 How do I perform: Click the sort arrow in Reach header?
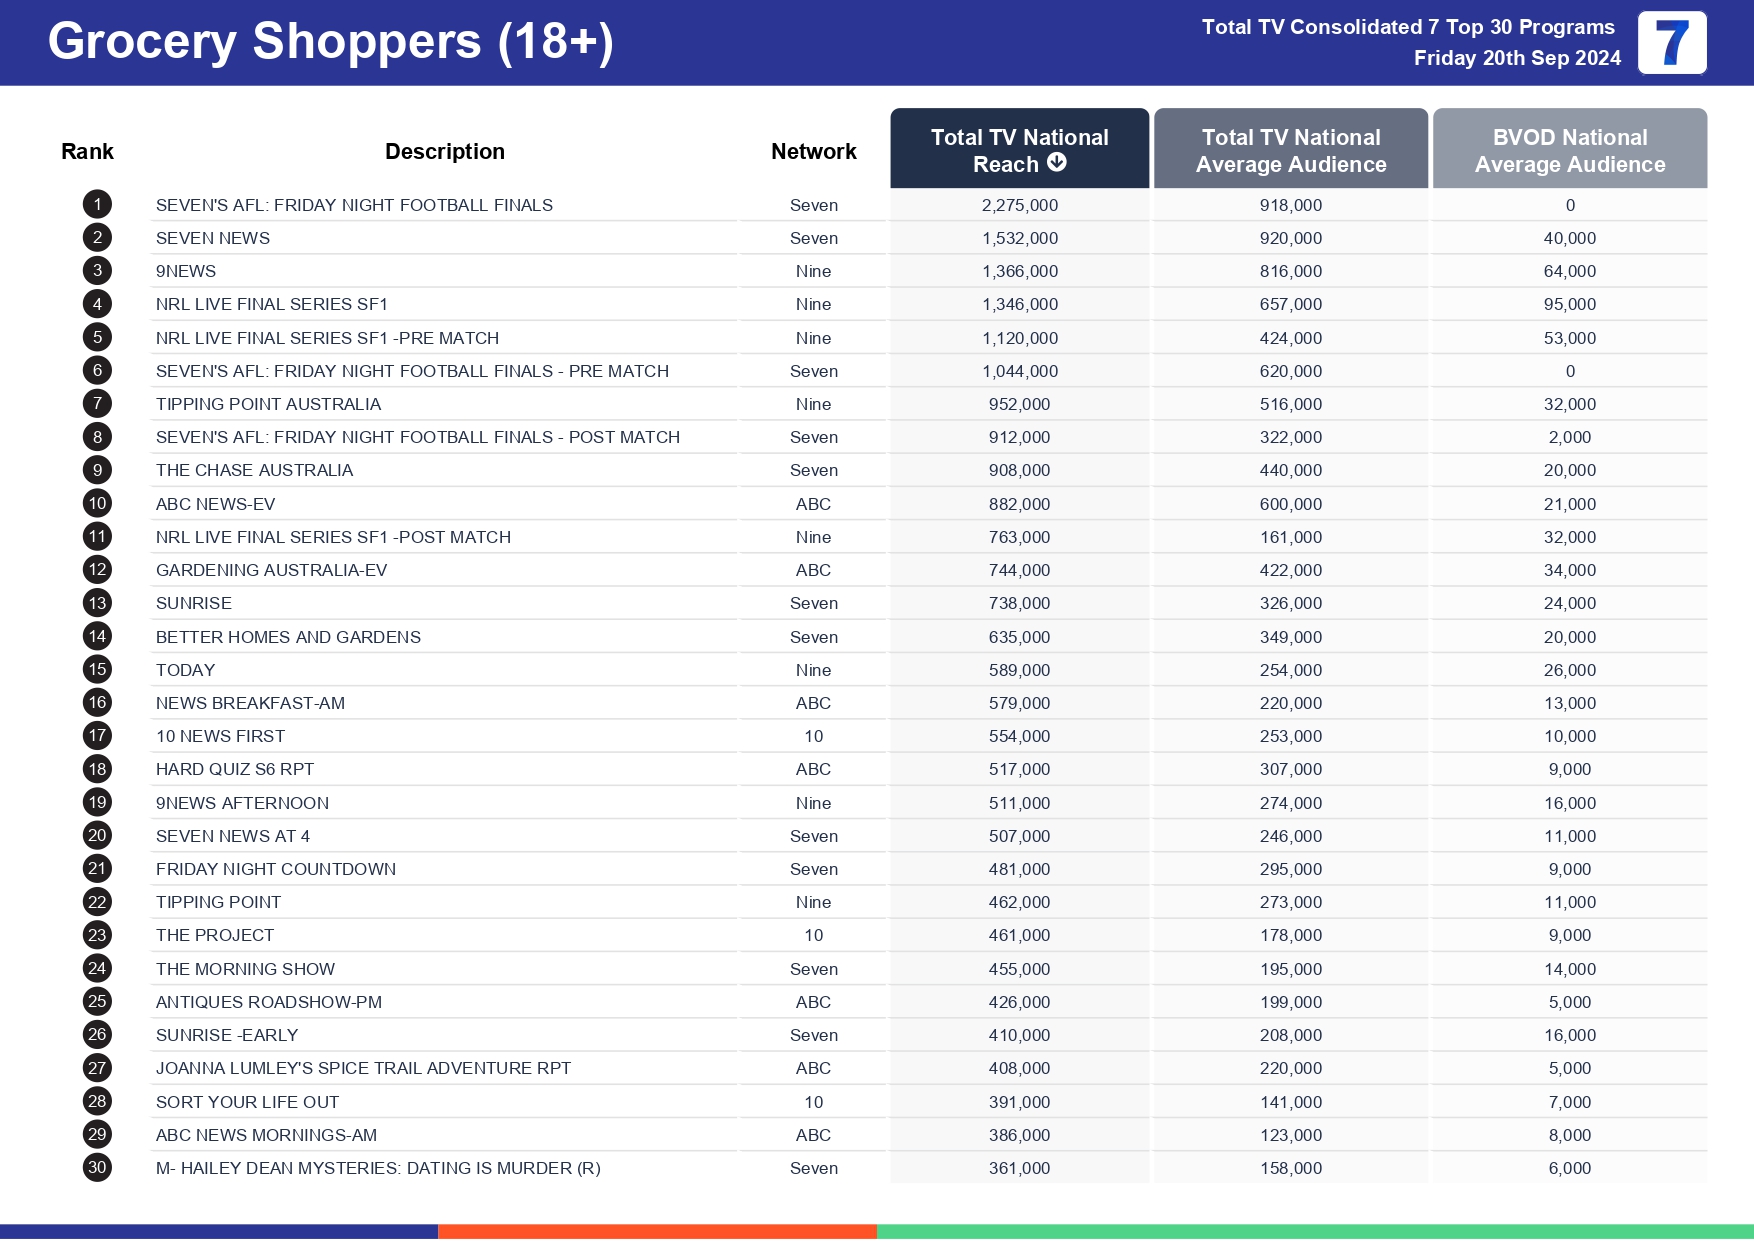coord(1057,163)
